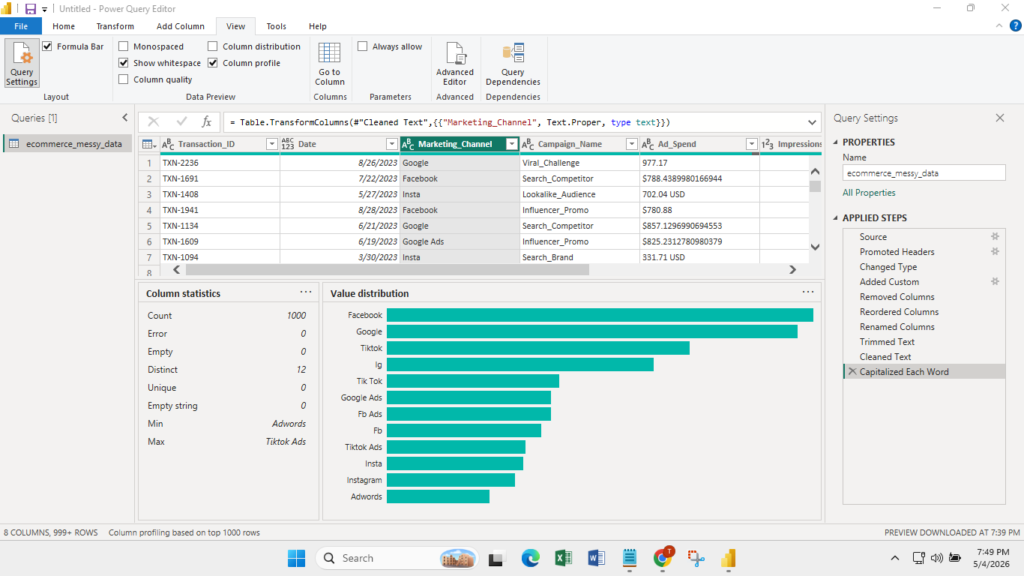Open settings gear for Promoted Headers step

pos(995,251)
